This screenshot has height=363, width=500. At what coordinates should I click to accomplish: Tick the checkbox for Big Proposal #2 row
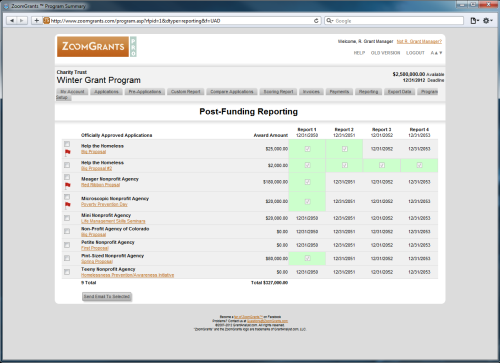(x=67, y=165)
